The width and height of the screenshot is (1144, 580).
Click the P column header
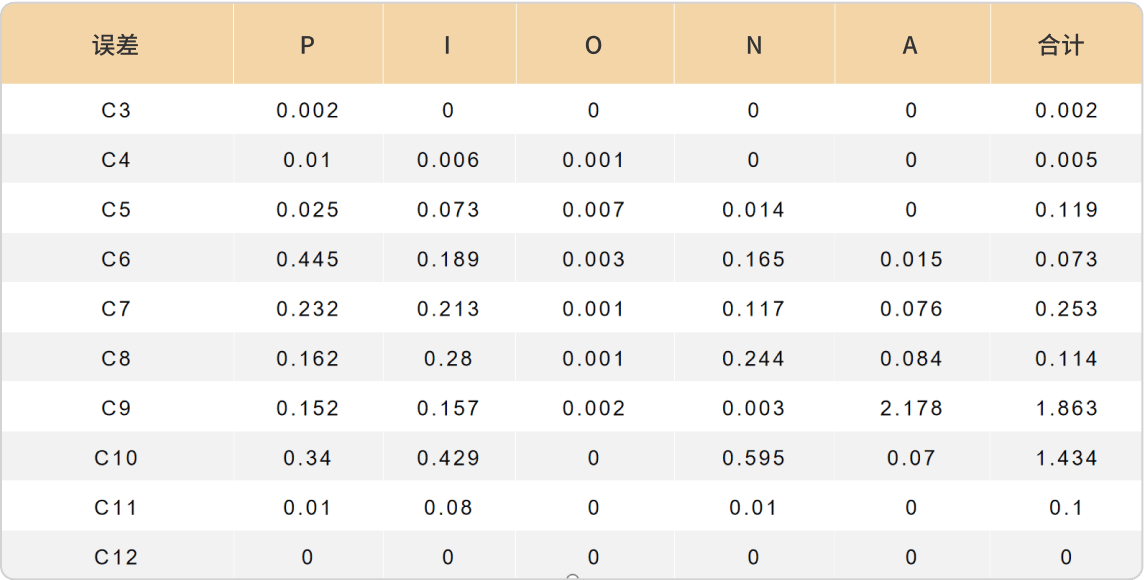[x=308, y=45]
